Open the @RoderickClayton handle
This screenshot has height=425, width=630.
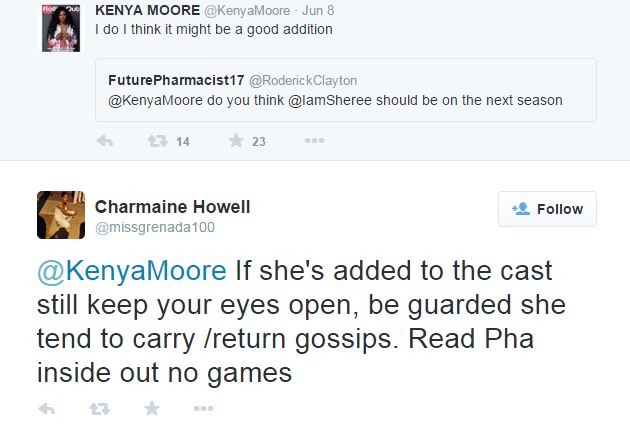302,80
